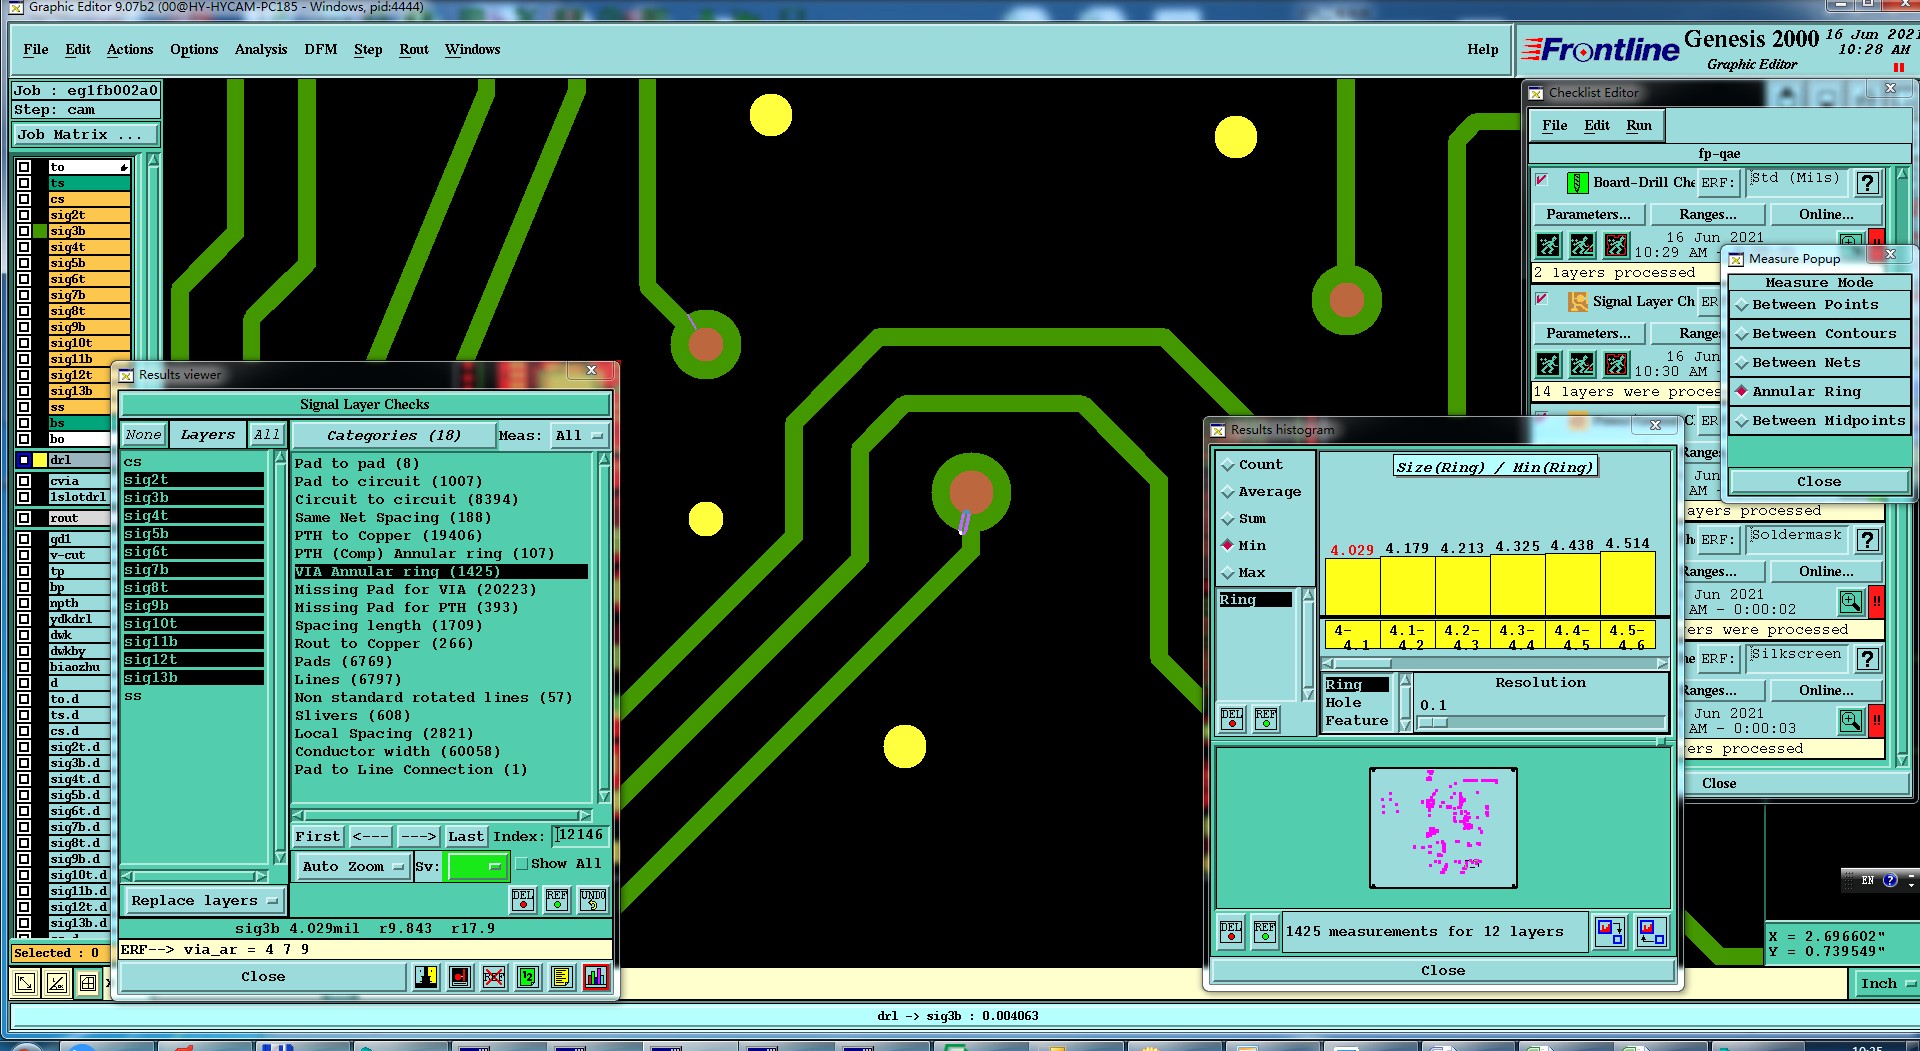Open the File menu in Graphic Editor

[x=36, y=49]
